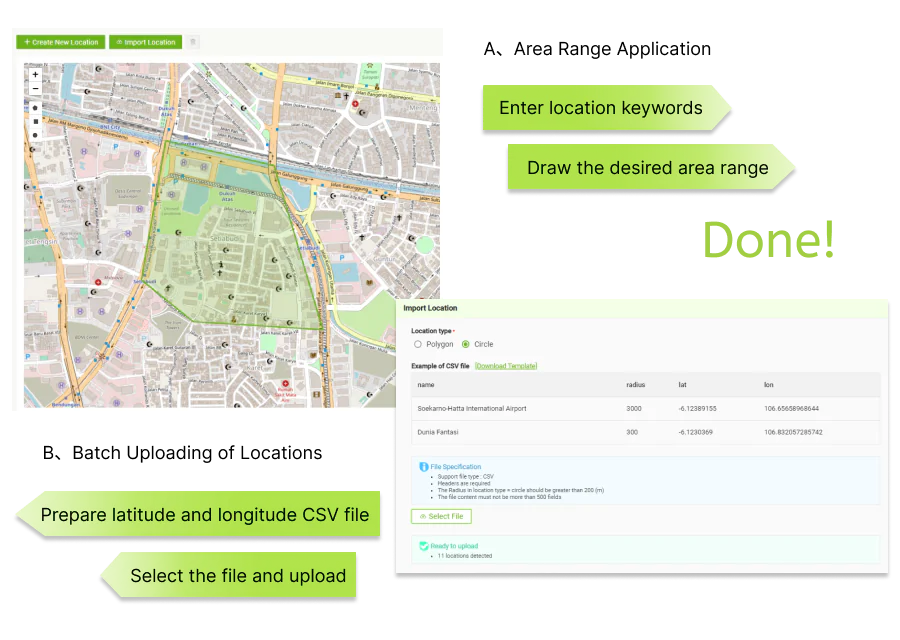Click the longitude value 106.832057285742

click(793, 432)
